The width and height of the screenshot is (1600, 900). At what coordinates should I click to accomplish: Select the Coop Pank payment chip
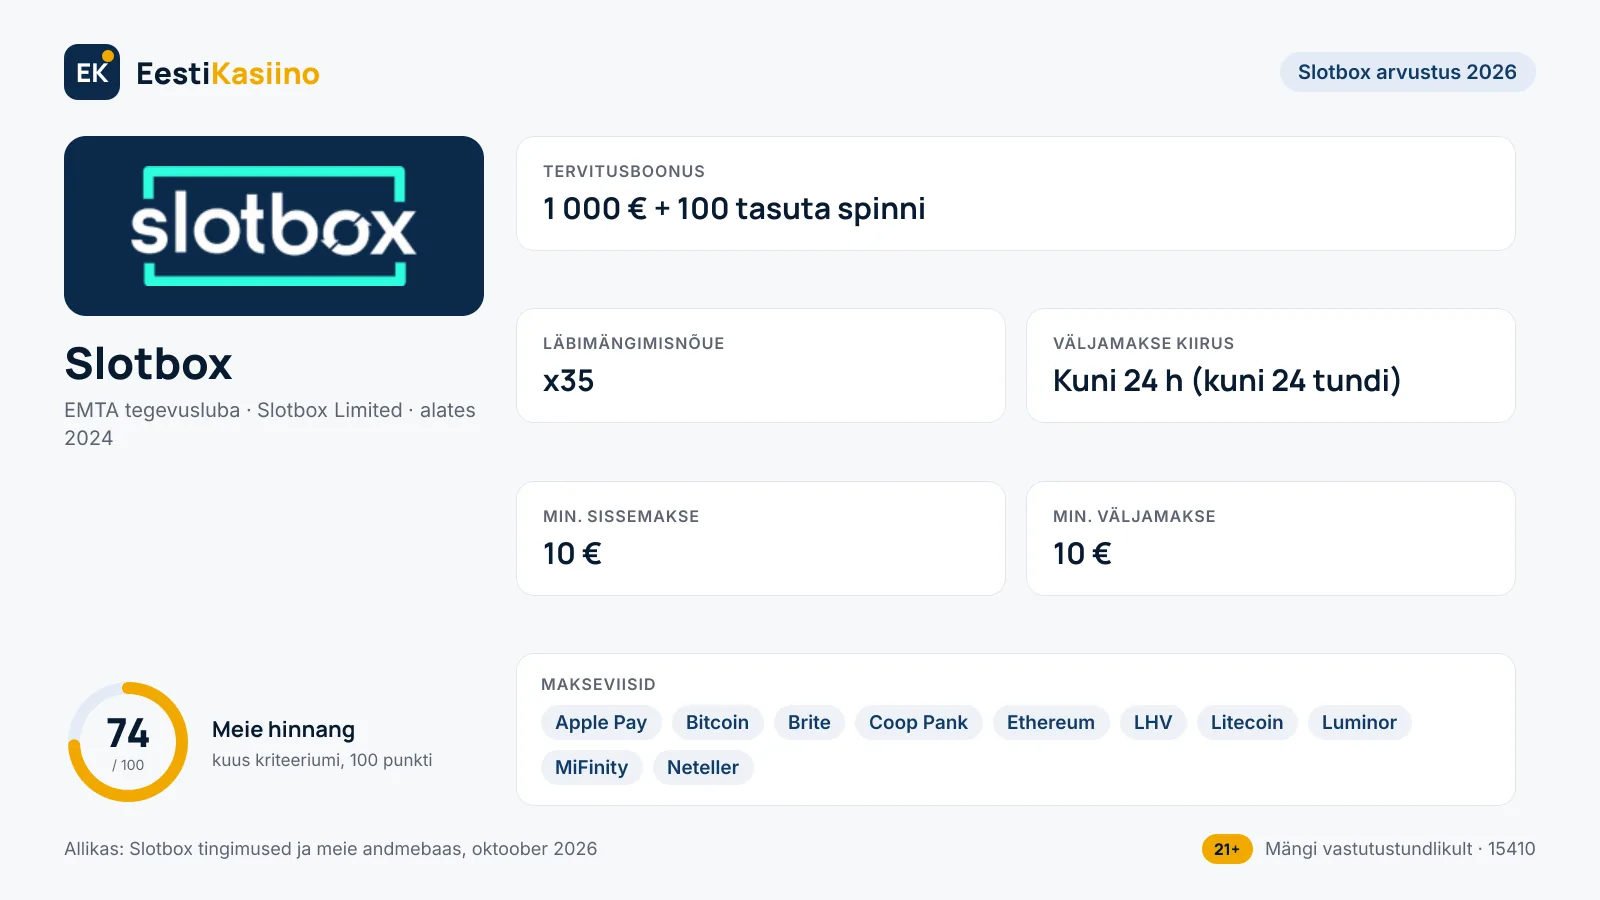(x=918, y=723)
